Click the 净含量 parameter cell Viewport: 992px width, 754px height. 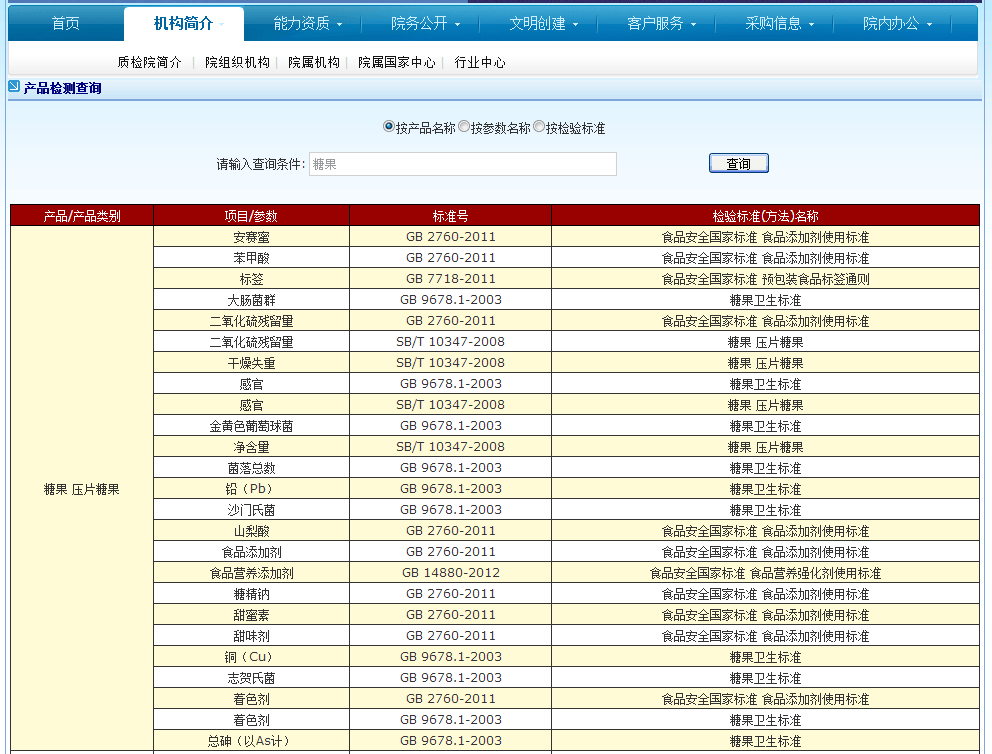tap(251, 447)
